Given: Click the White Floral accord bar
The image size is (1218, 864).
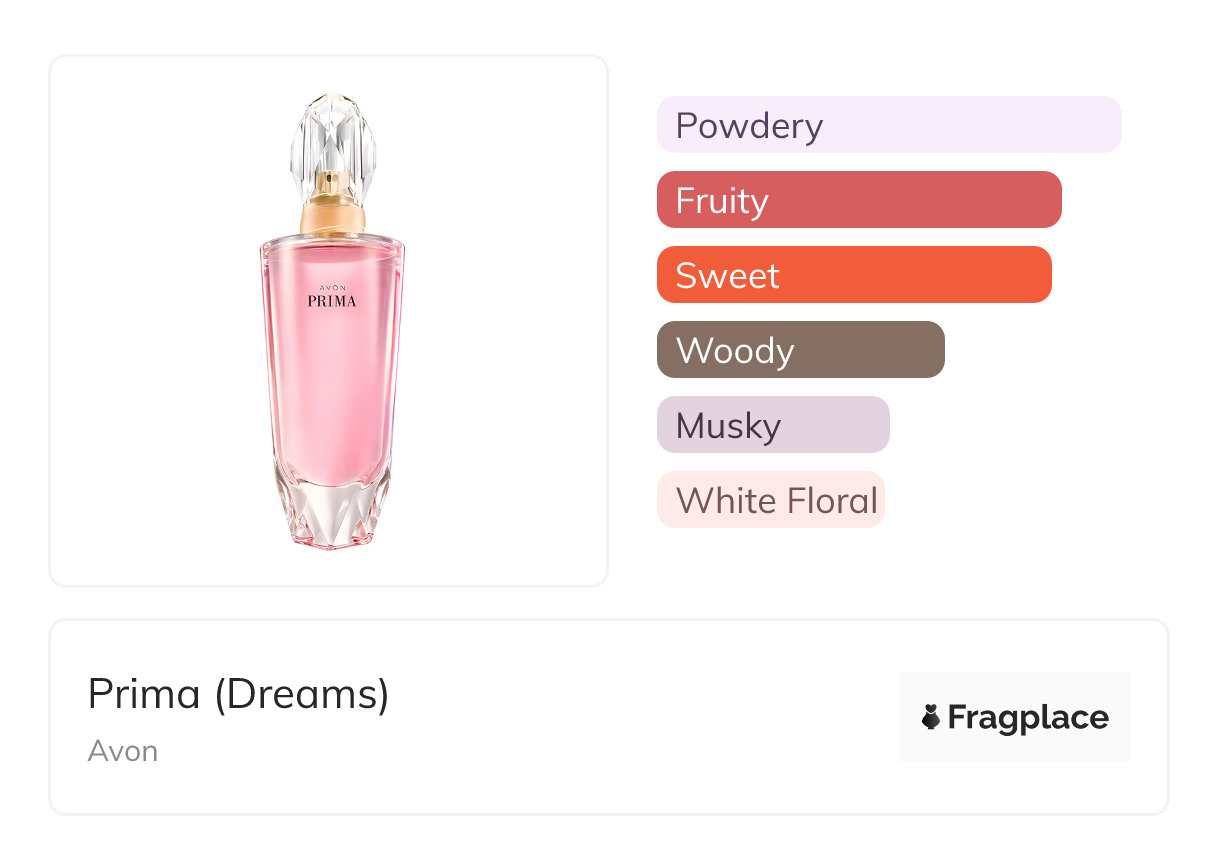Looking at the screenshot, I should coord(771,500).
